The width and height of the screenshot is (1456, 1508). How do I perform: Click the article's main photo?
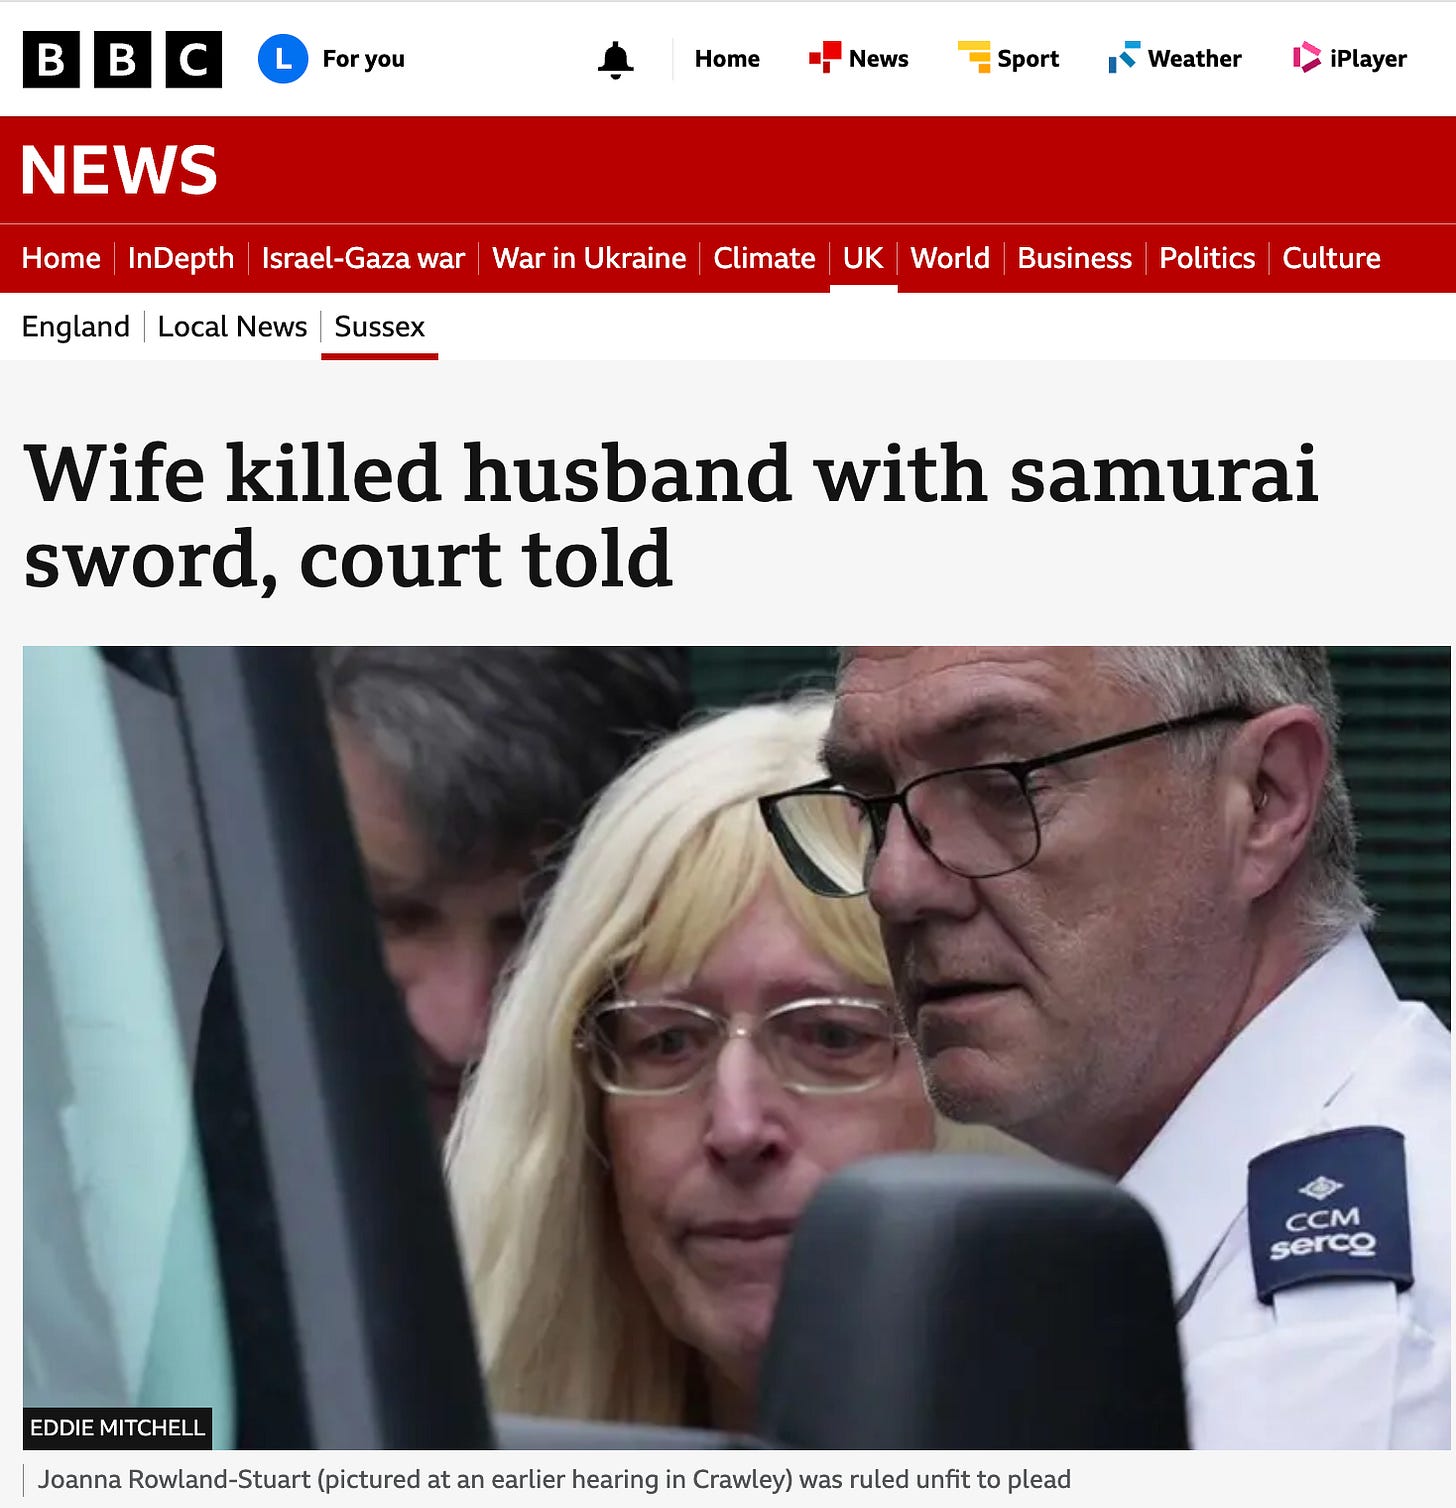click(x=736, y=1047)
